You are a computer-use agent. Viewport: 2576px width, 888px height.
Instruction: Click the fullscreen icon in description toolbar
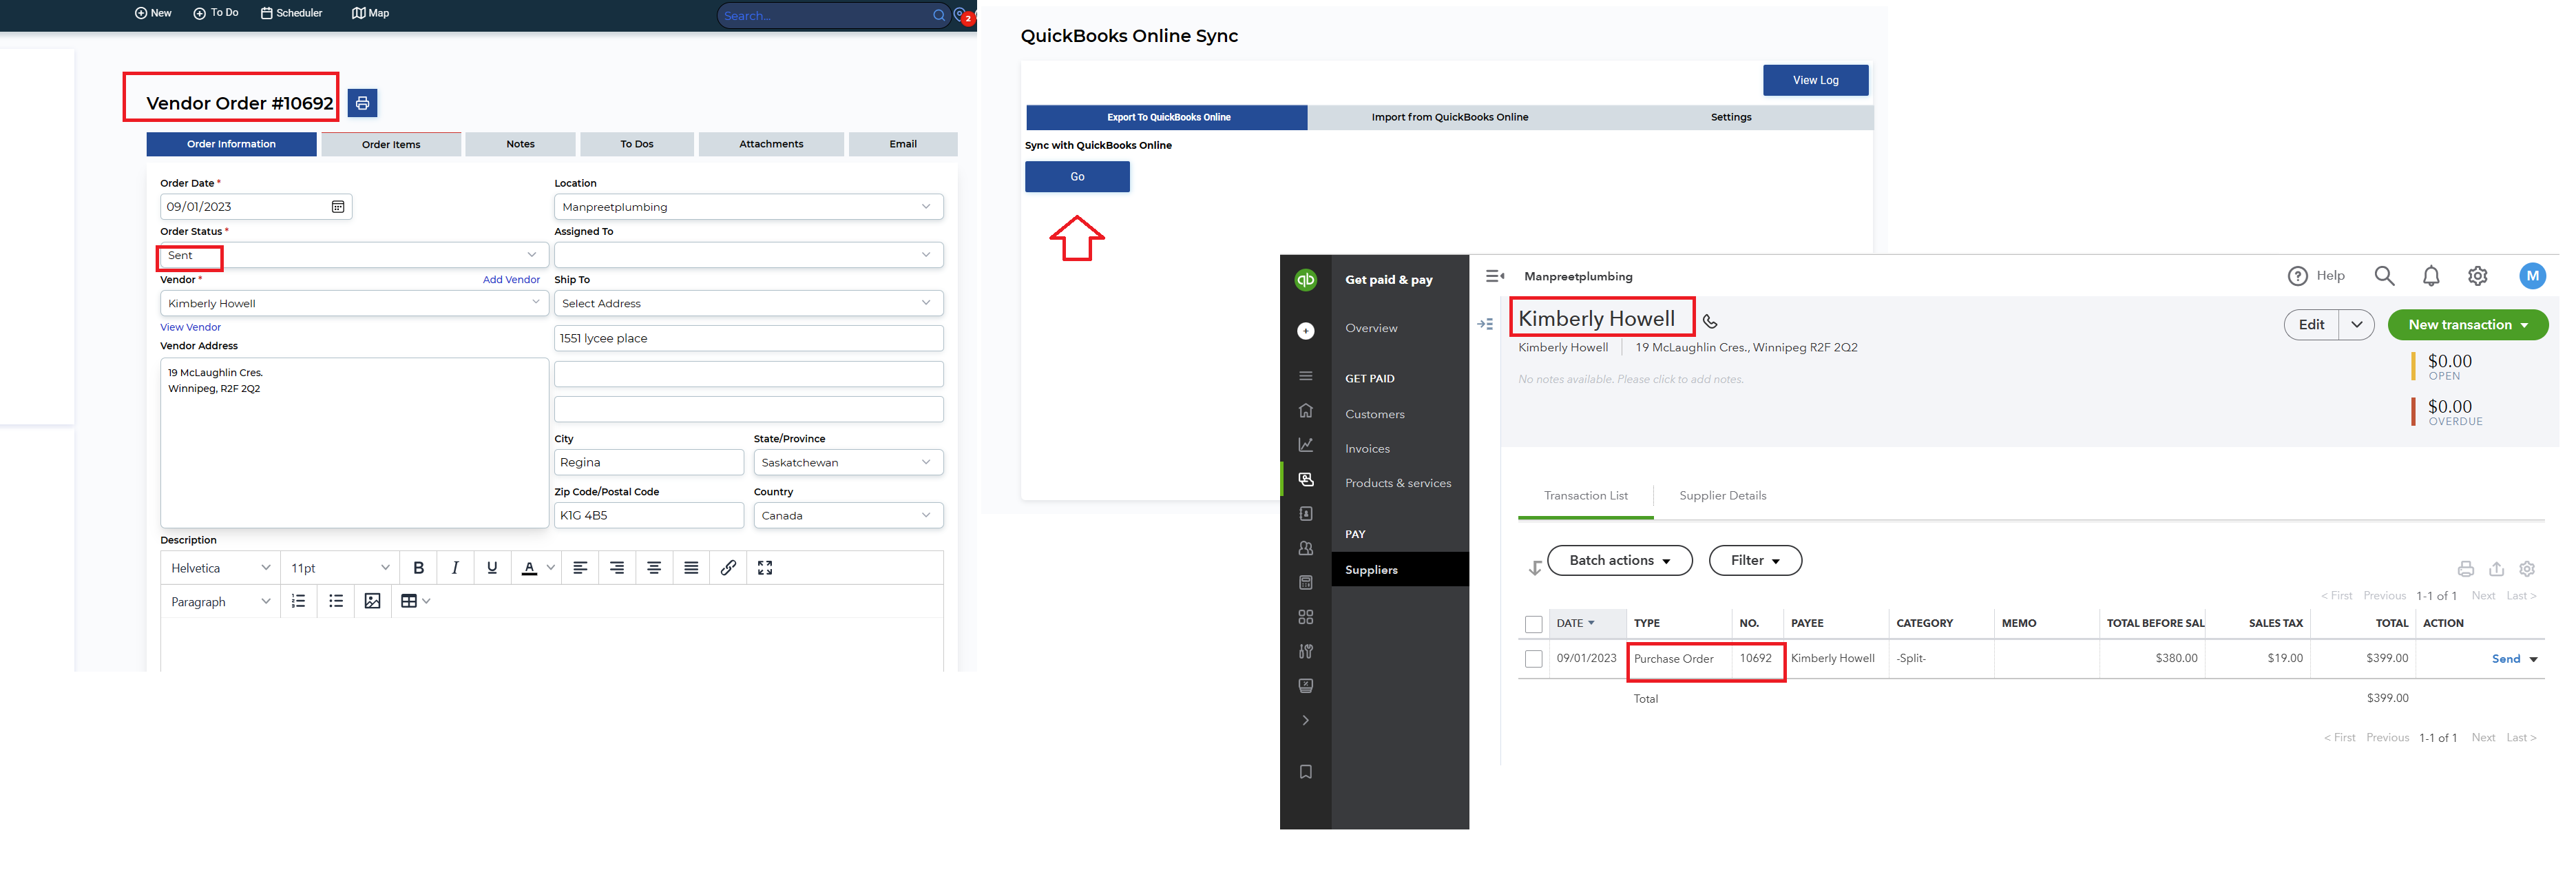[x=765, y=568]
